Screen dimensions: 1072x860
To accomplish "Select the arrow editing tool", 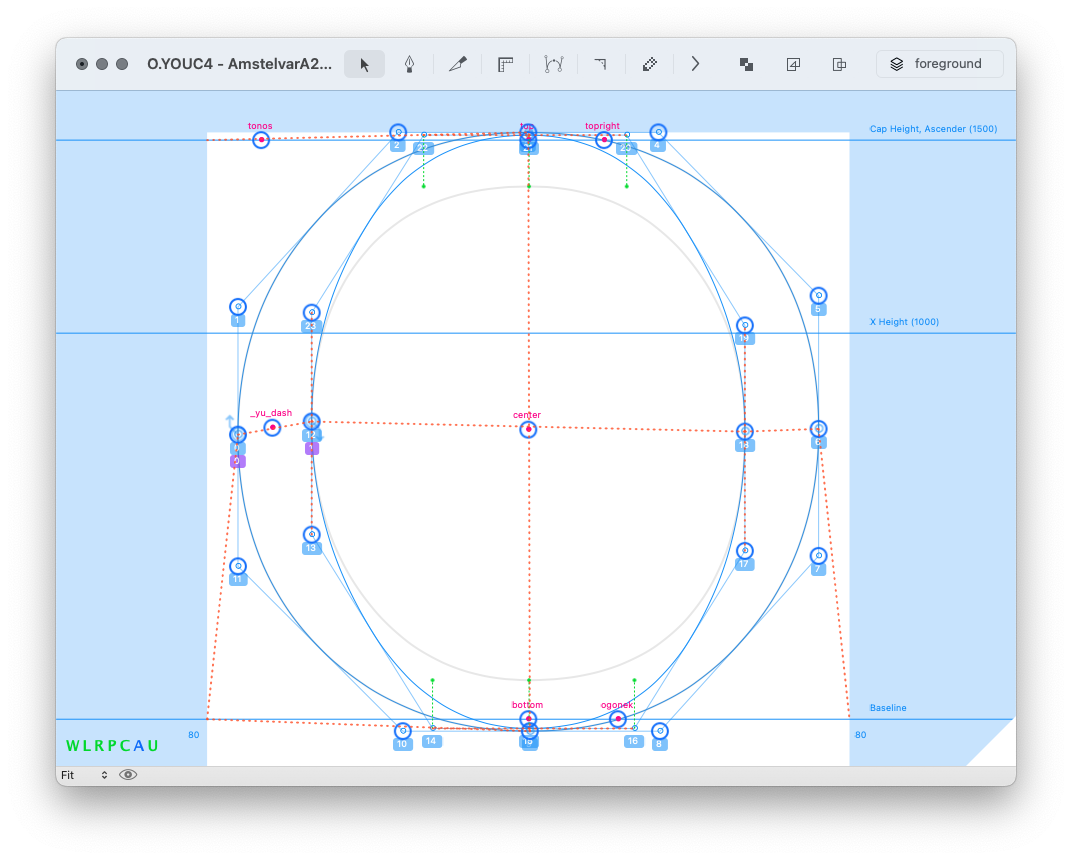I will tap(365, 64).
